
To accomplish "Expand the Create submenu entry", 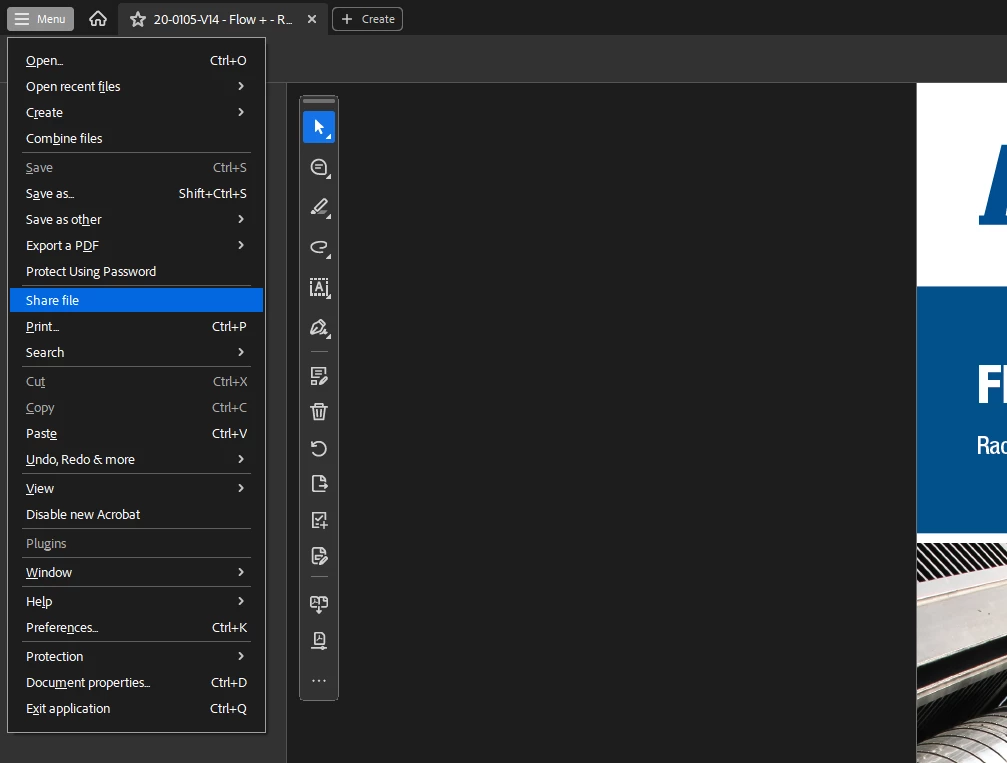I will pyautogui.click(x=136, y=112).
